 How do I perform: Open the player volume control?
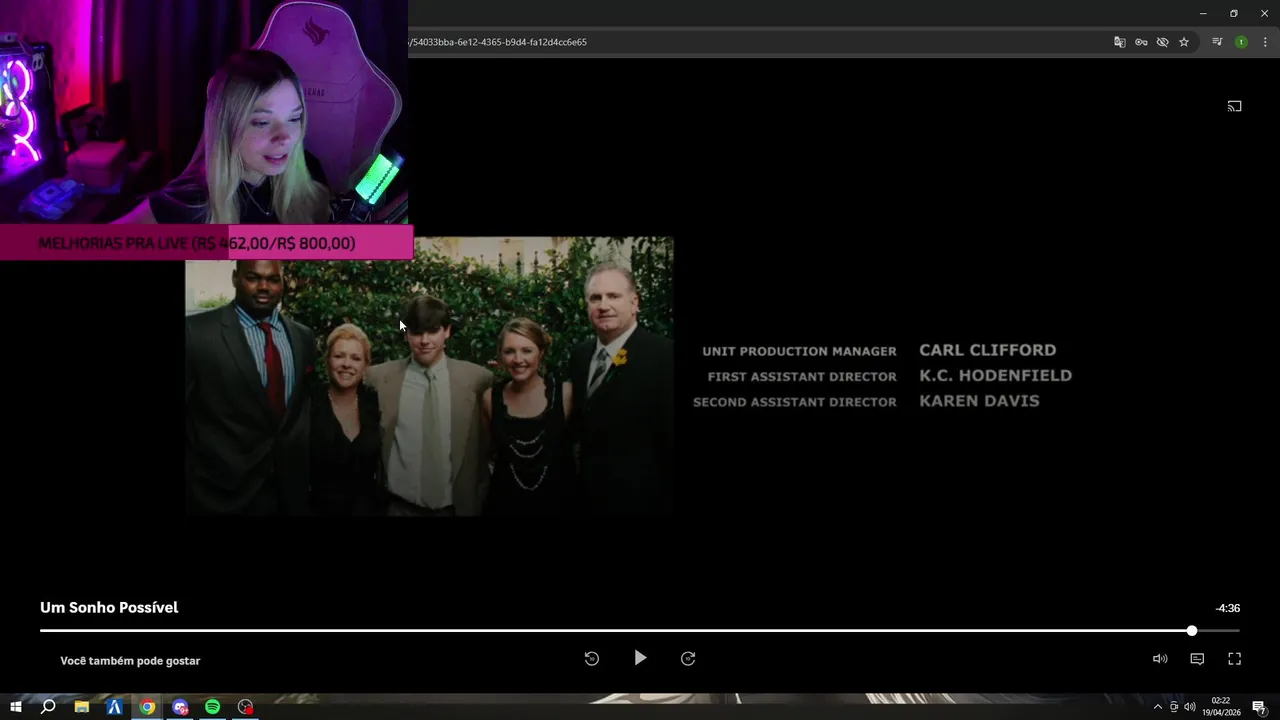click(x=1160, y=659)
